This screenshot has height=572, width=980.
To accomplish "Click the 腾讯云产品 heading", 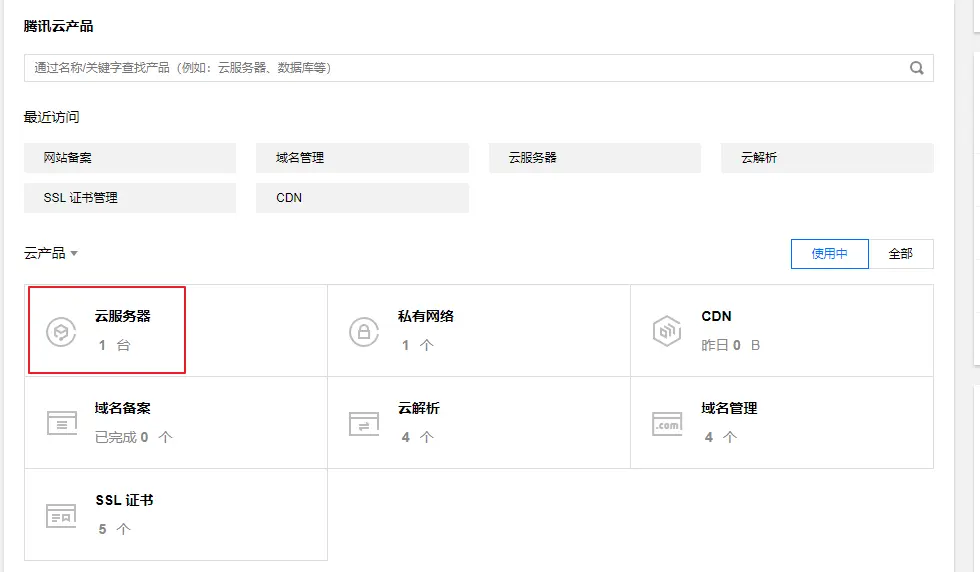I will point(58,26).
